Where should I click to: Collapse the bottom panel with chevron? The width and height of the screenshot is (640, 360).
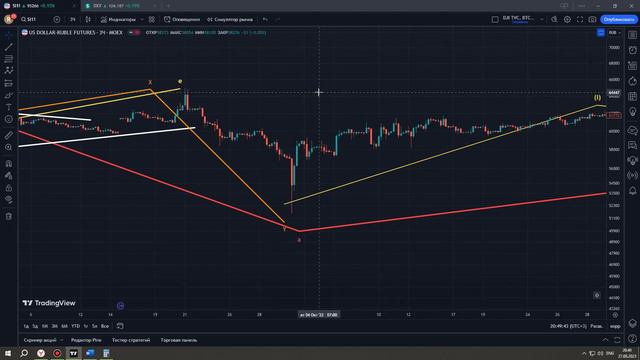pos(605,340)
